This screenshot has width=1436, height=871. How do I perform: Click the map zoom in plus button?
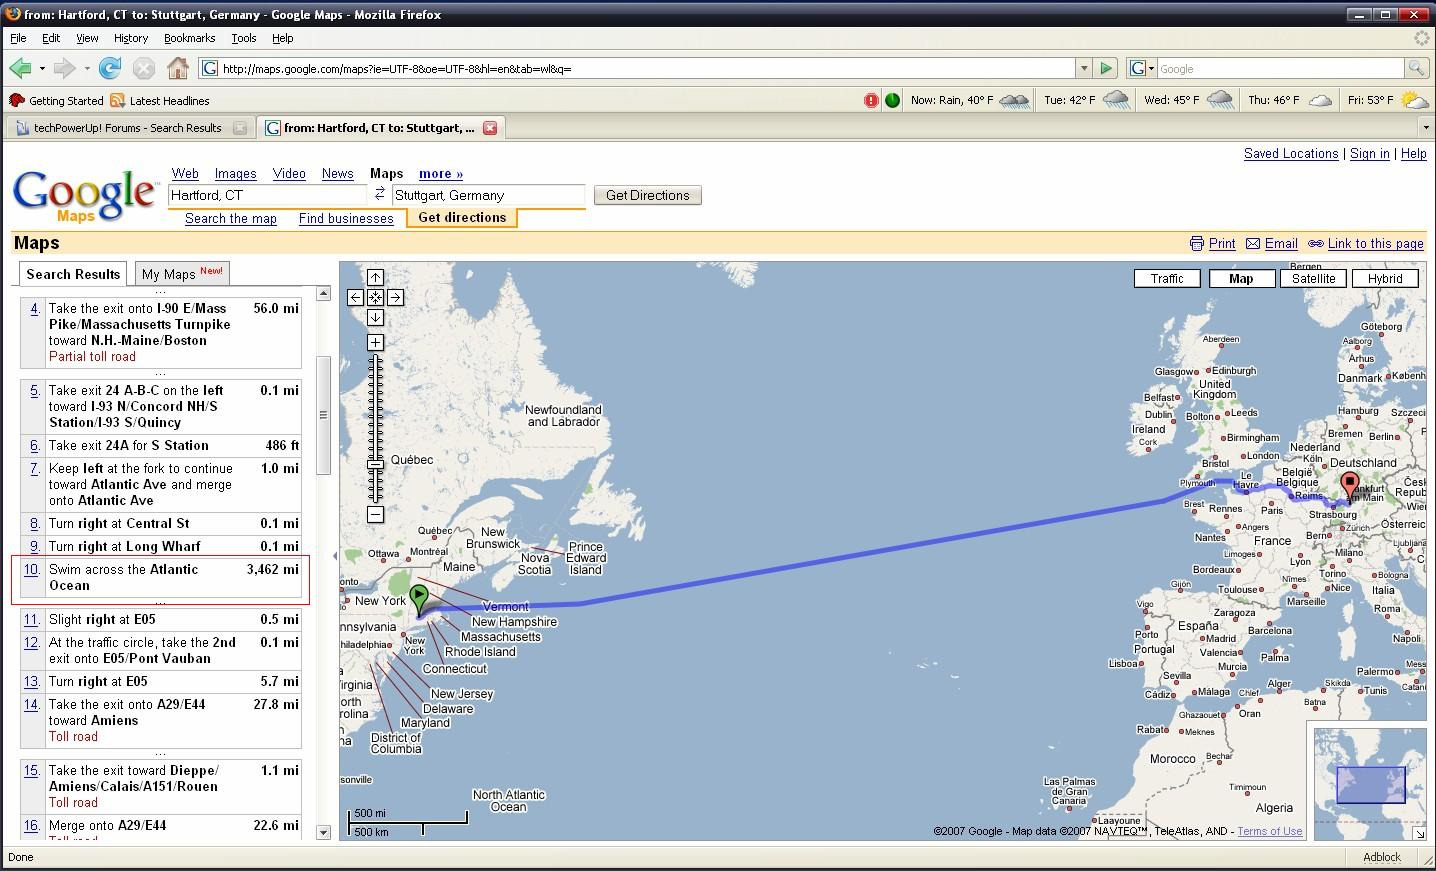click(x=375, y=342)
